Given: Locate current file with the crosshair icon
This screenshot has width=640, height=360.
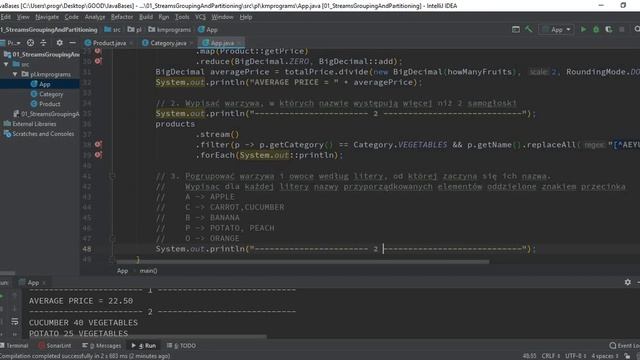Looking at the screenshot, I should [30, 43].
